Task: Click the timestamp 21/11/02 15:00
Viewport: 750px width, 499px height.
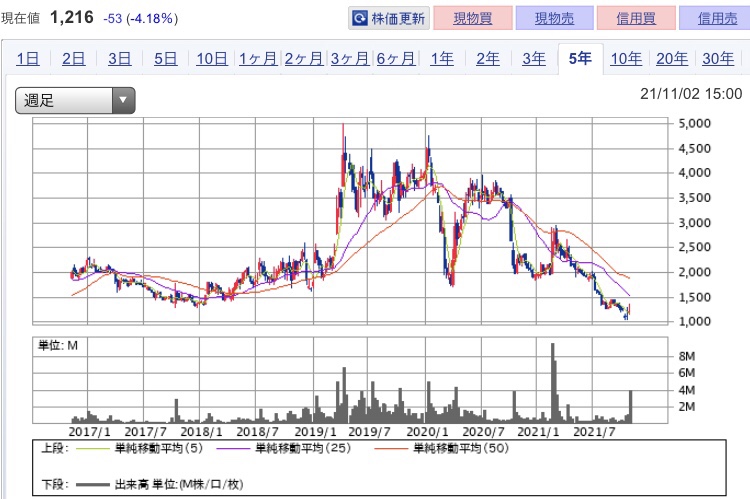Action: pyautogui.click(x=691, y=94)
